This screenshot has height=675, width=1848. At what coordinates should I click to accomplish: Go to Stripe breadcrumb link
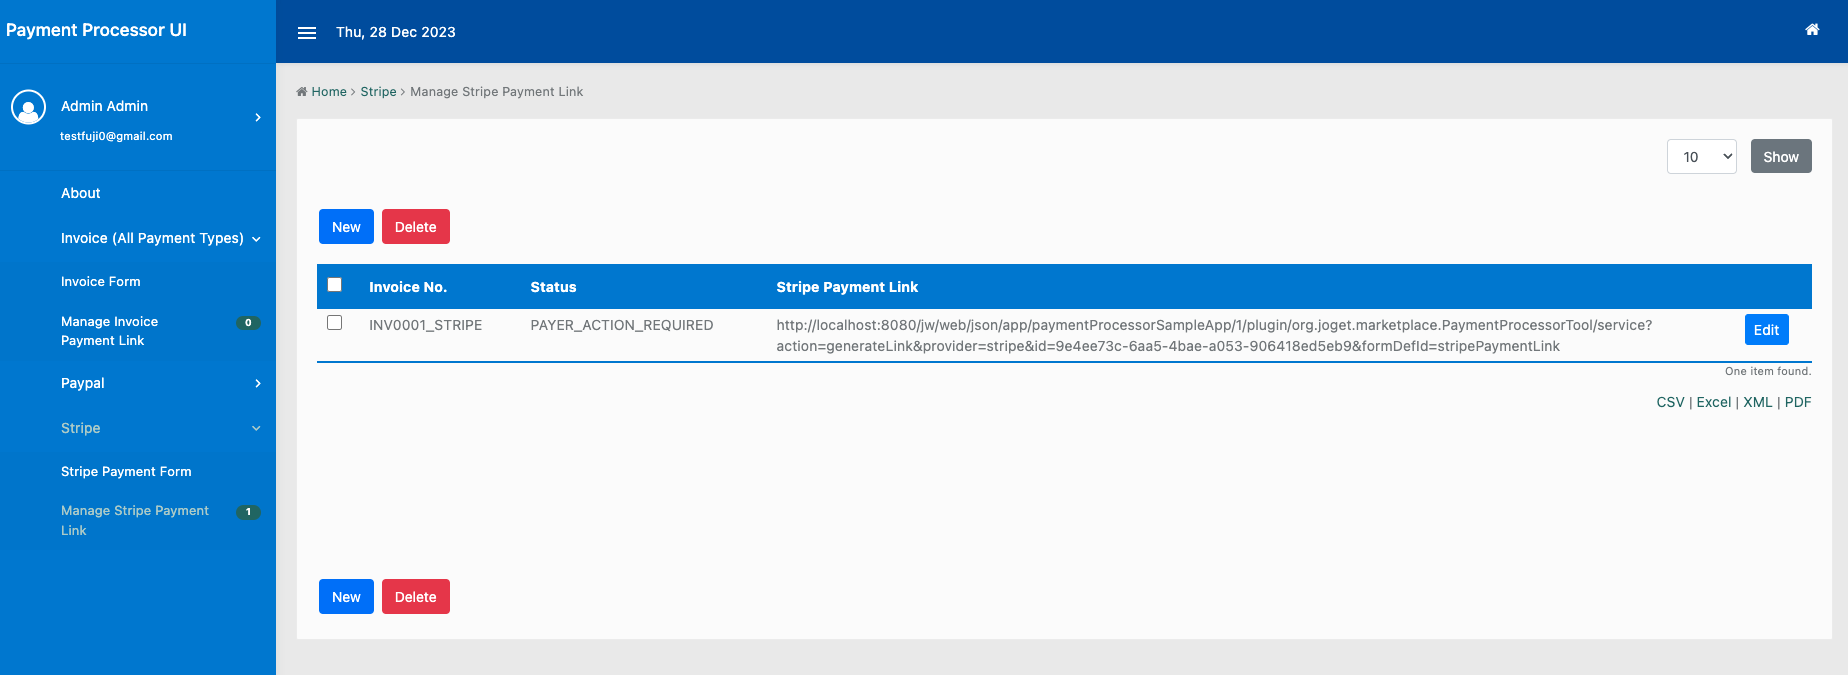pyautogui.click(x=379, y=92)
